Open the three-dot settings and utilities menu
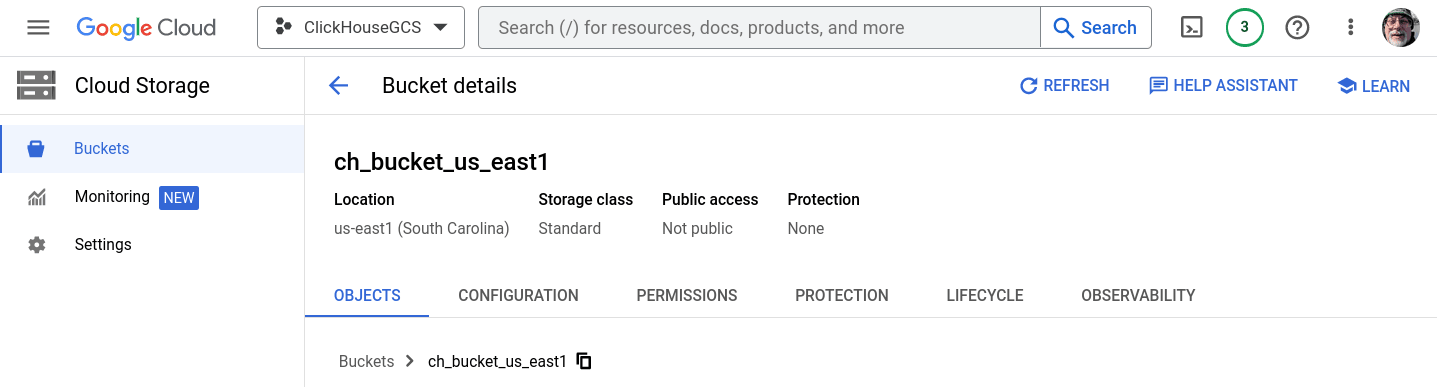Image resolution: width=1437 pixels, height=387 pixels. click(1350, 28)
